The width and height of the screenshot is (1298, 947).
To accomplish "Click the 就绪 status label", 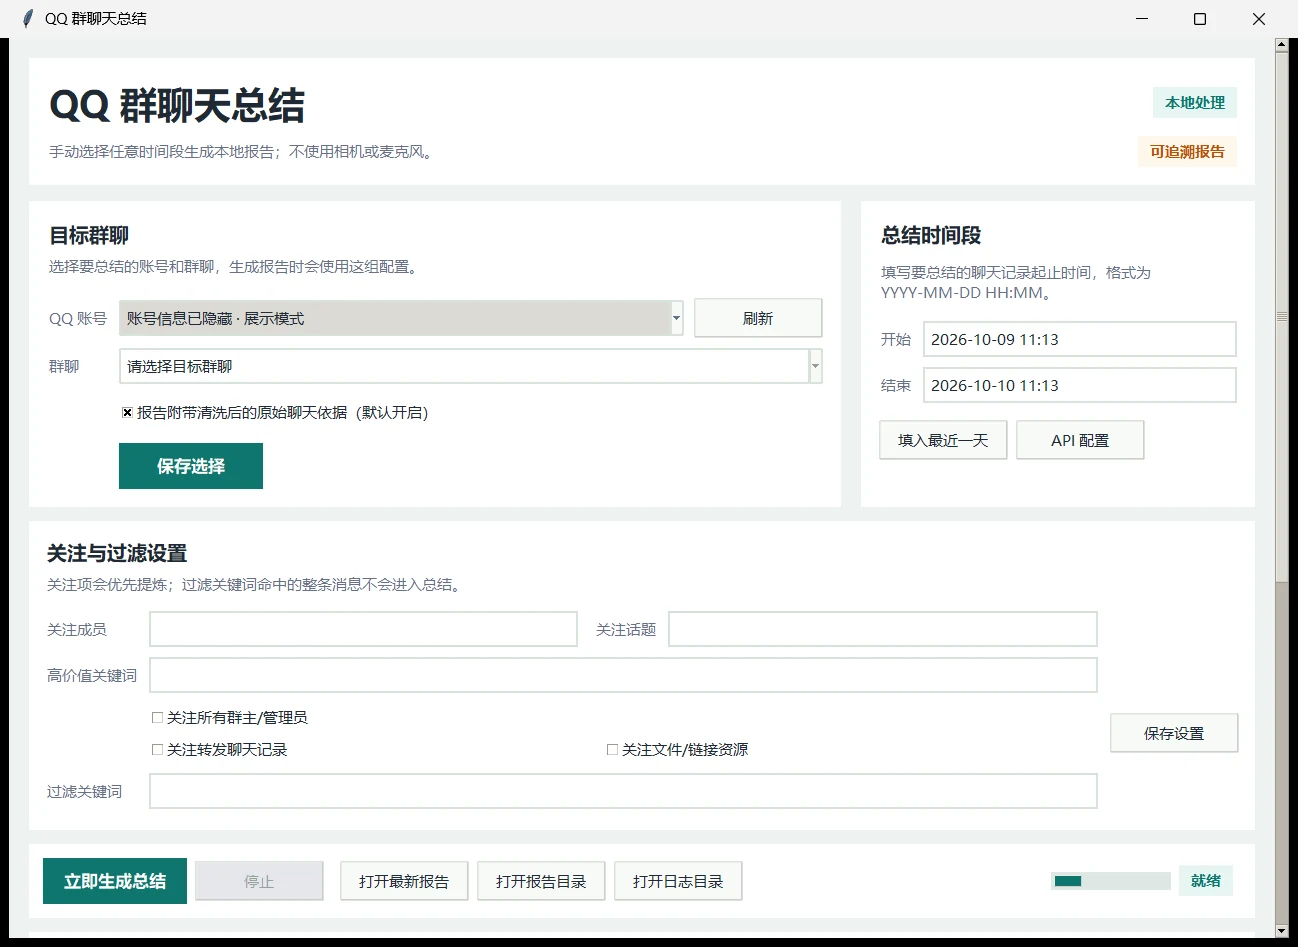I will (x=1206, y=881).
